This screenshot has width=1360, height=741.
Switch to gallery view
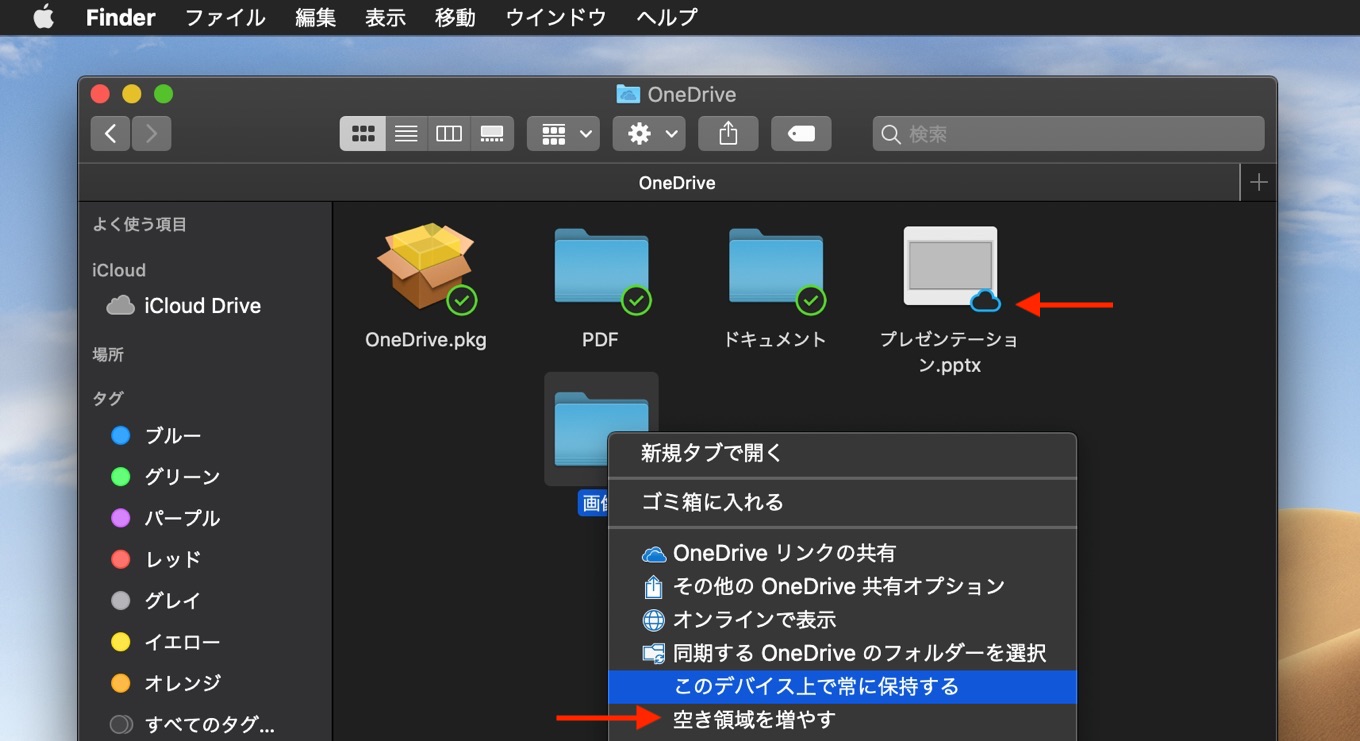click(x=492, y=133)
